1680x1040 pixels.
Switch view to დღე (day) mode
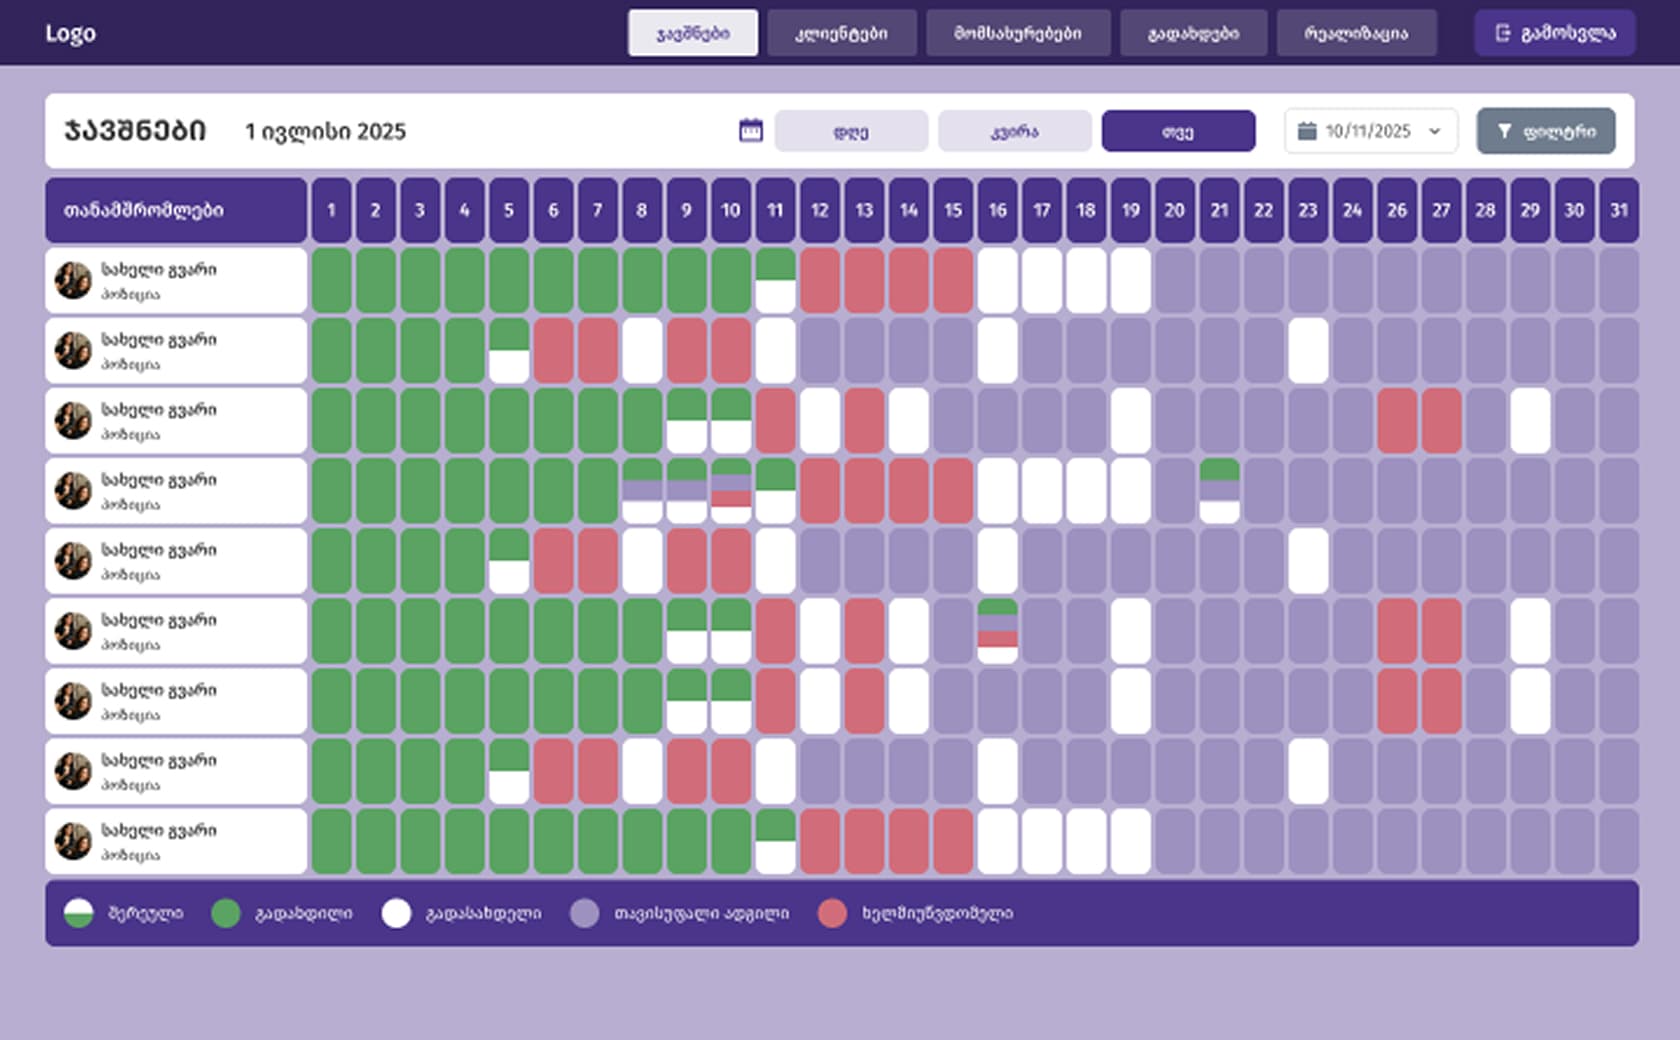pyautogui.click(x=851, y=131)
